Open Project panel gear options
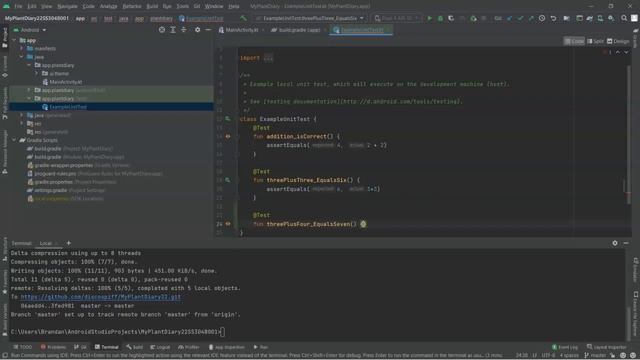The height and width of the screenshot is (360, 640). 198,30
